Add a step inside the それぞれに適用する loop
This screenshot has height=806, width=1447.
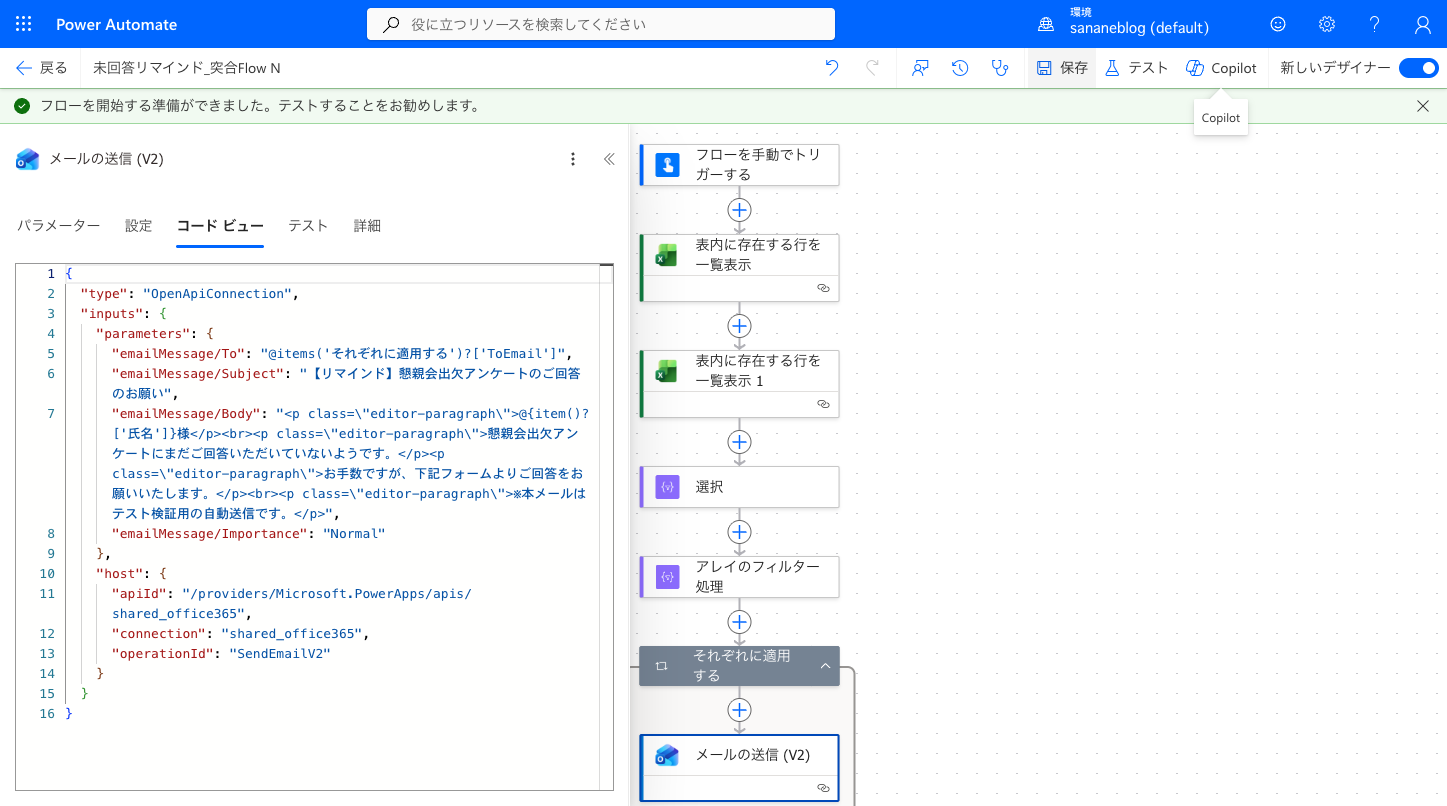tap(739, 710)
